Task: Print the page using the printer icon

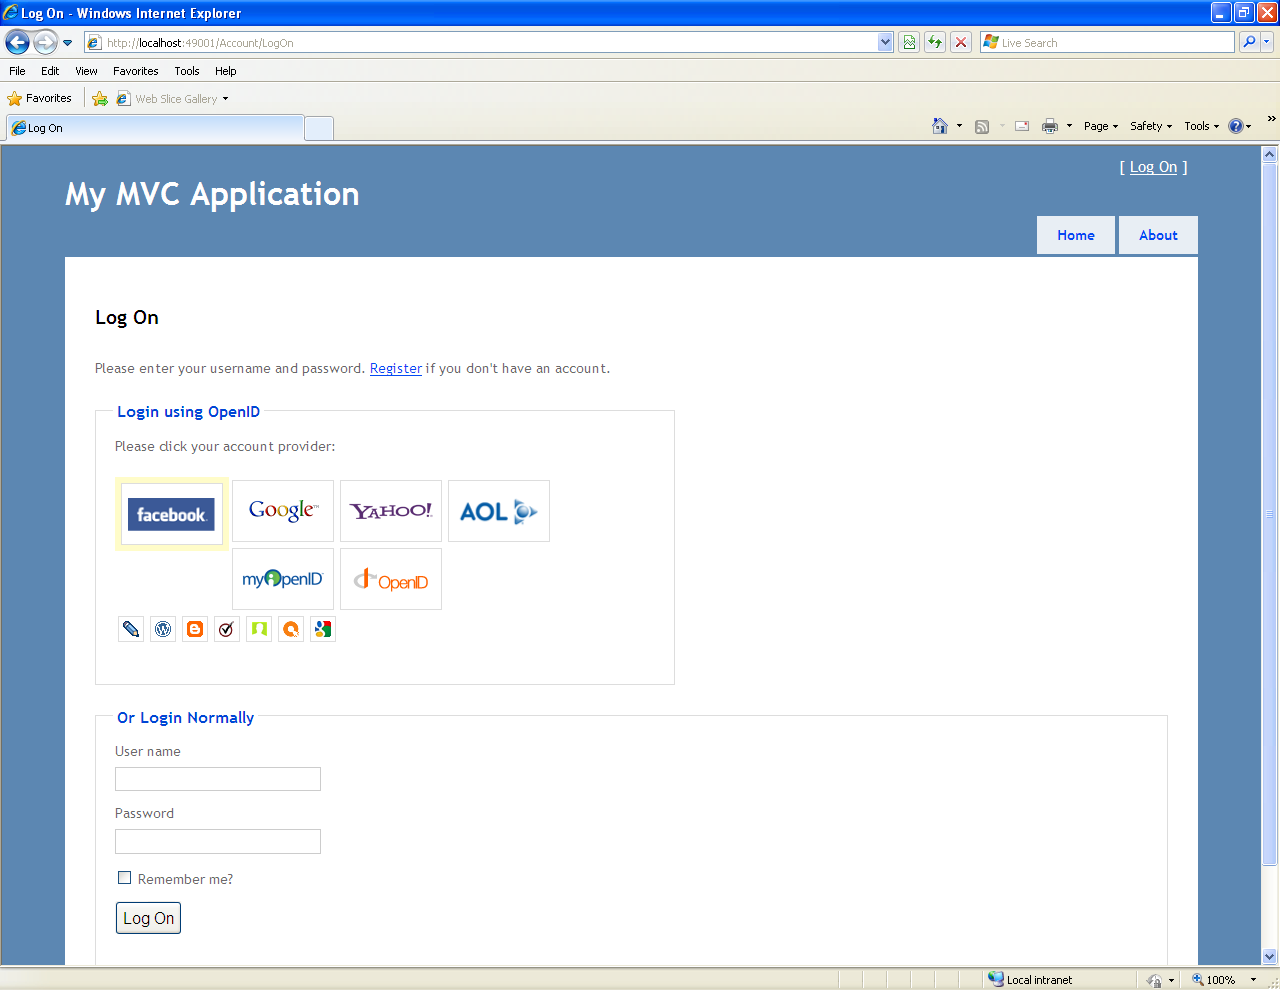Action: (x=1050, y=126)
